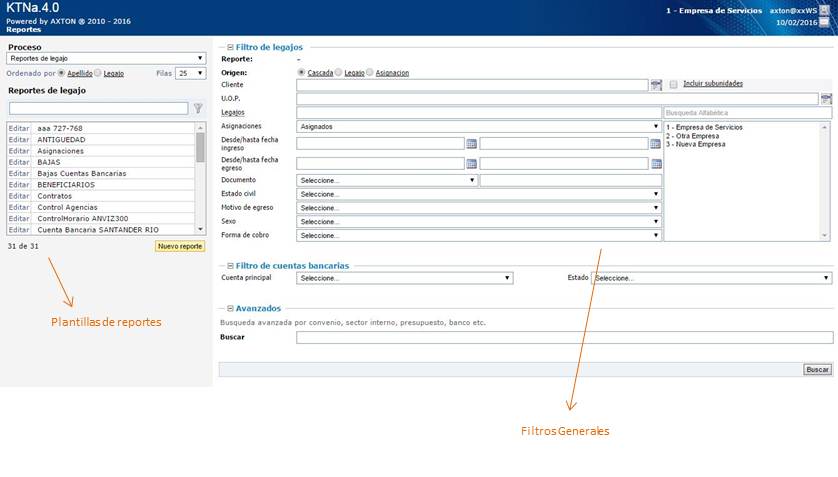Image resolution: width=838 pixels, height=477 pixels.
Task: Select Legajo radio in Ordenado por
Action: 98,73
